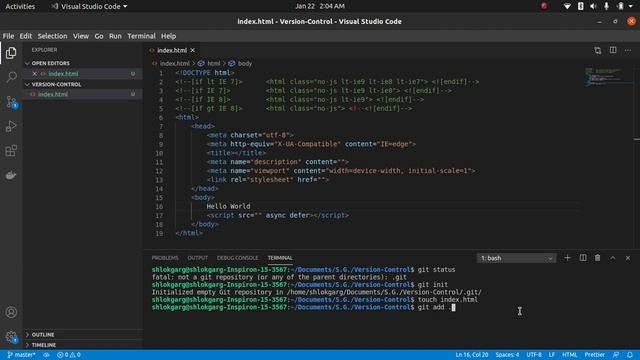This screenshot has height=360, width=640.
Task: Click Prettier in the status bar
Action: (594, 355)
